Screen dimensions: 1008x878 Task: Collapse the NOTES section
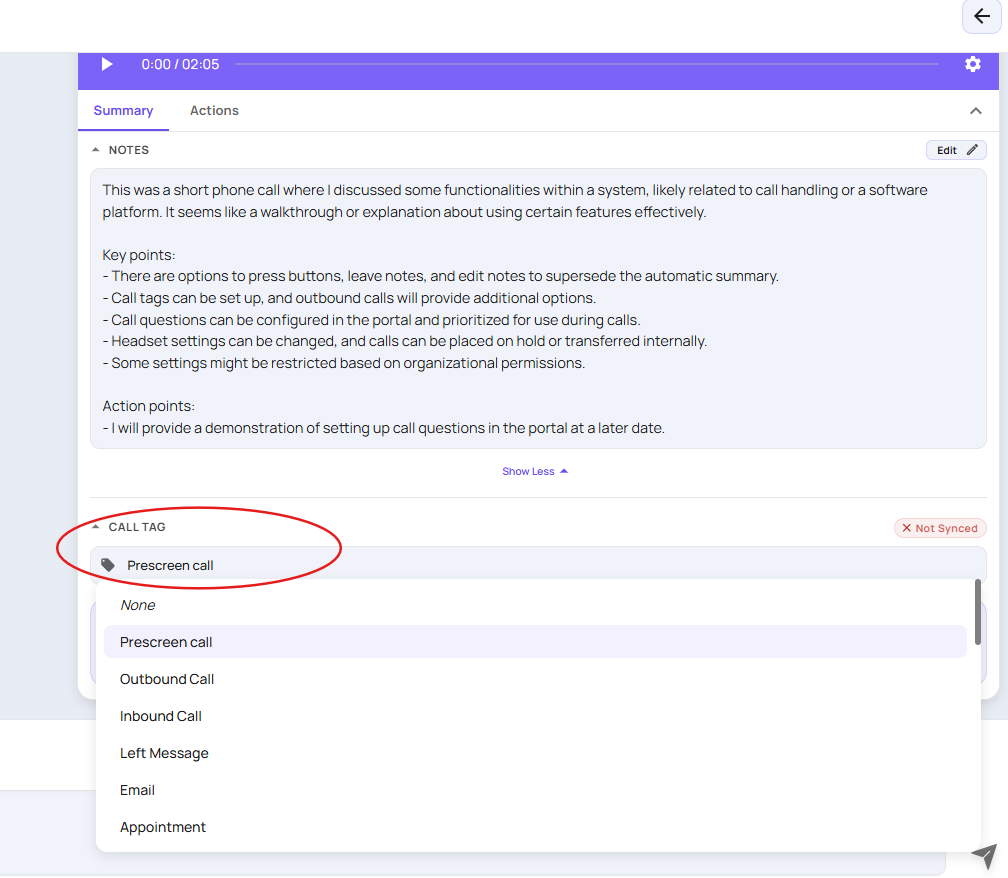click(96, 150)
